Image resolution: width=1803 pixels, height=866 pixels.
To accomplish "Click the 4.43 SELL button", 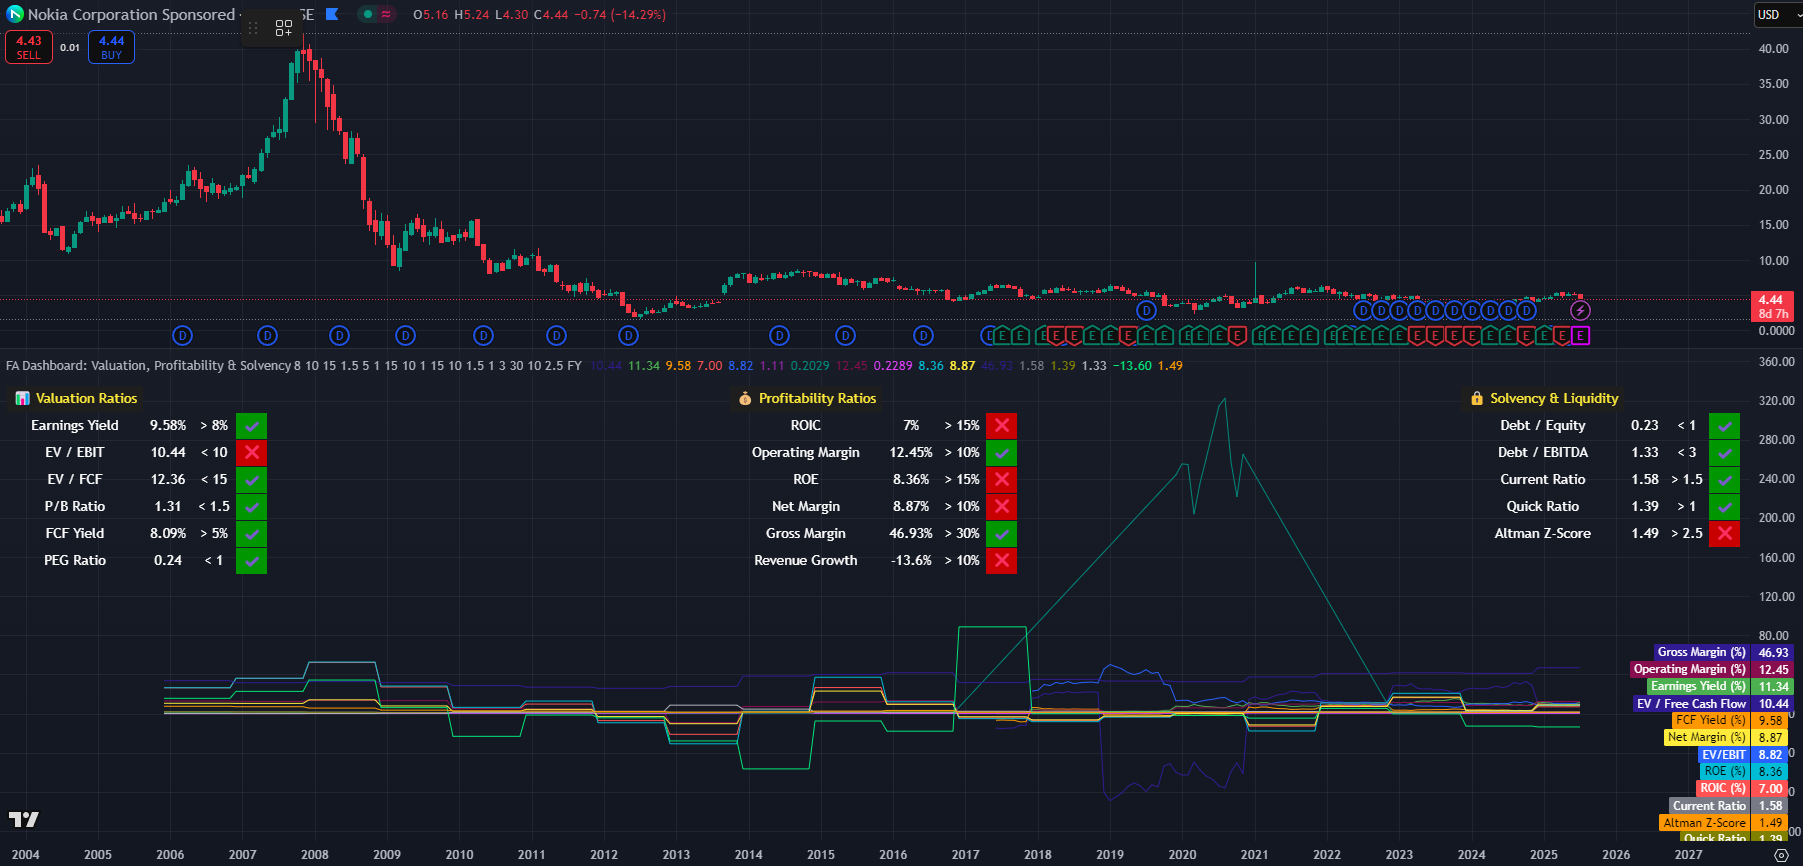I will point(29,47).
